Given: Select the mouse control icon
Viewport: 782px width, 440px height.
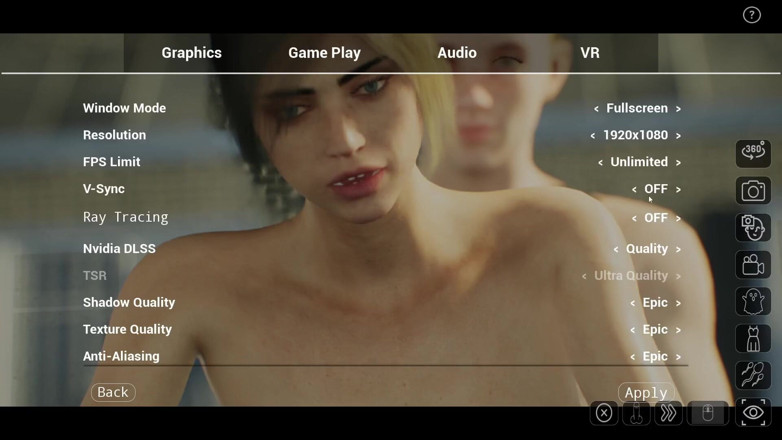Looking at the screenshot, I should click(708, 413).
